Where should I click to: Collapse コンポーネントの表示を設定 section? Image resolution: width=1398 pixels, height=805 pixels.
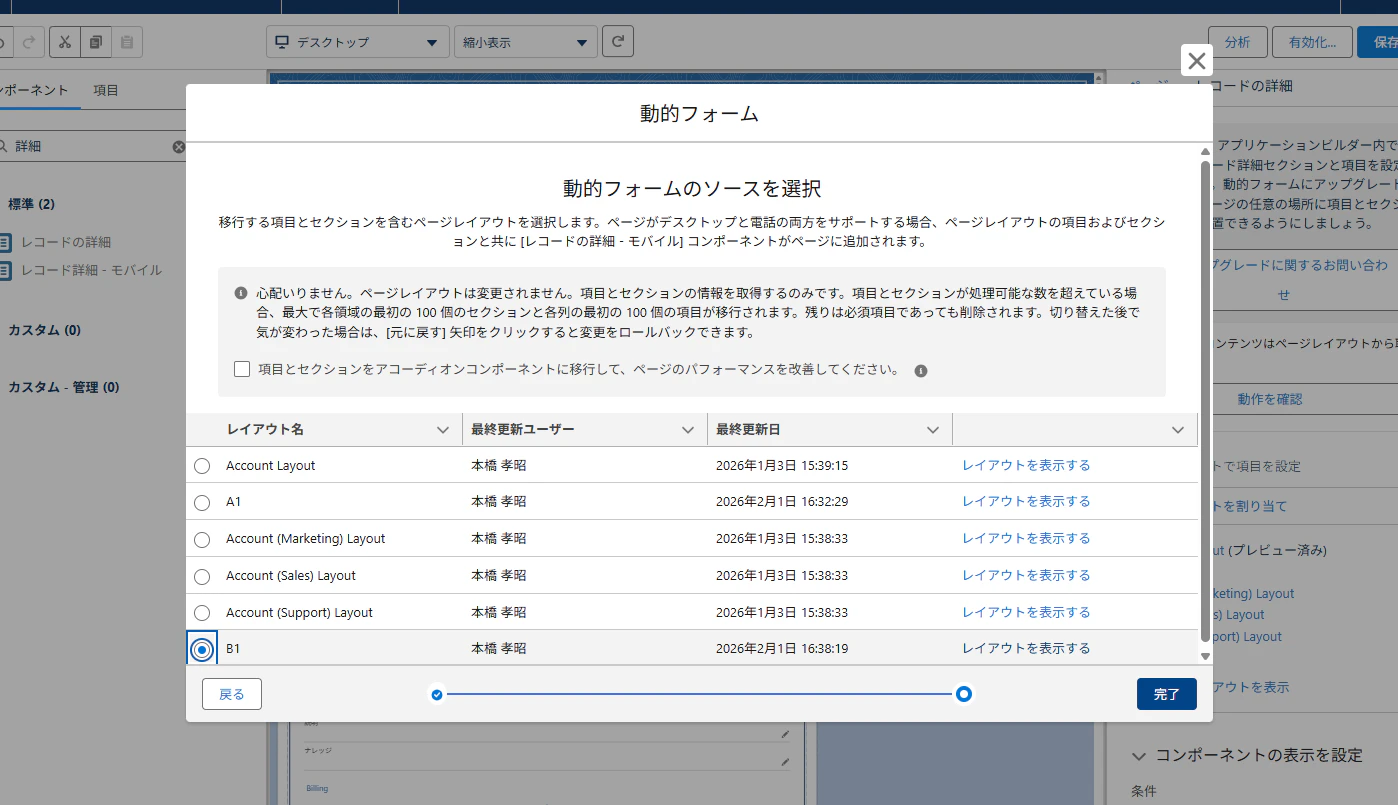point(1138,756)
